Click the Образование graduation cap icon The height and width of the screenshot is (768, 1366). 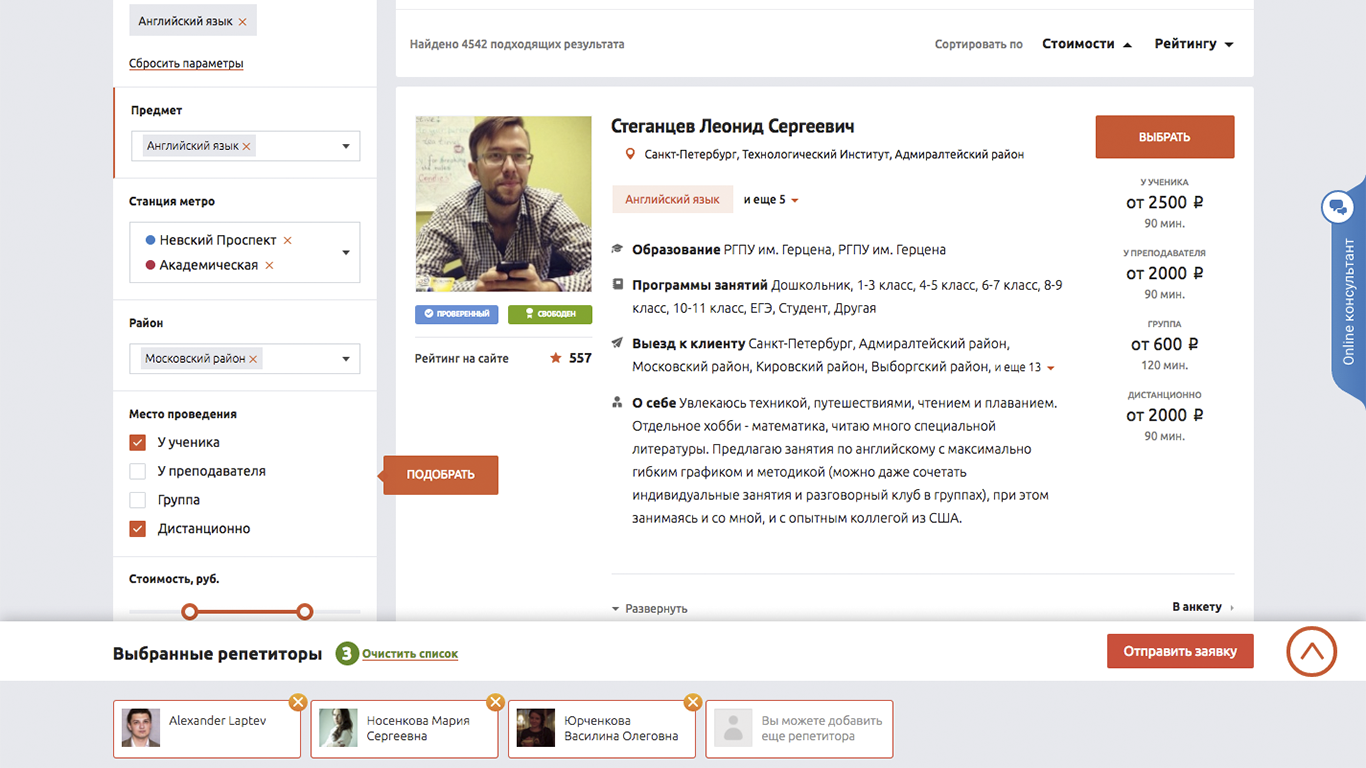[x=618, y=249]
